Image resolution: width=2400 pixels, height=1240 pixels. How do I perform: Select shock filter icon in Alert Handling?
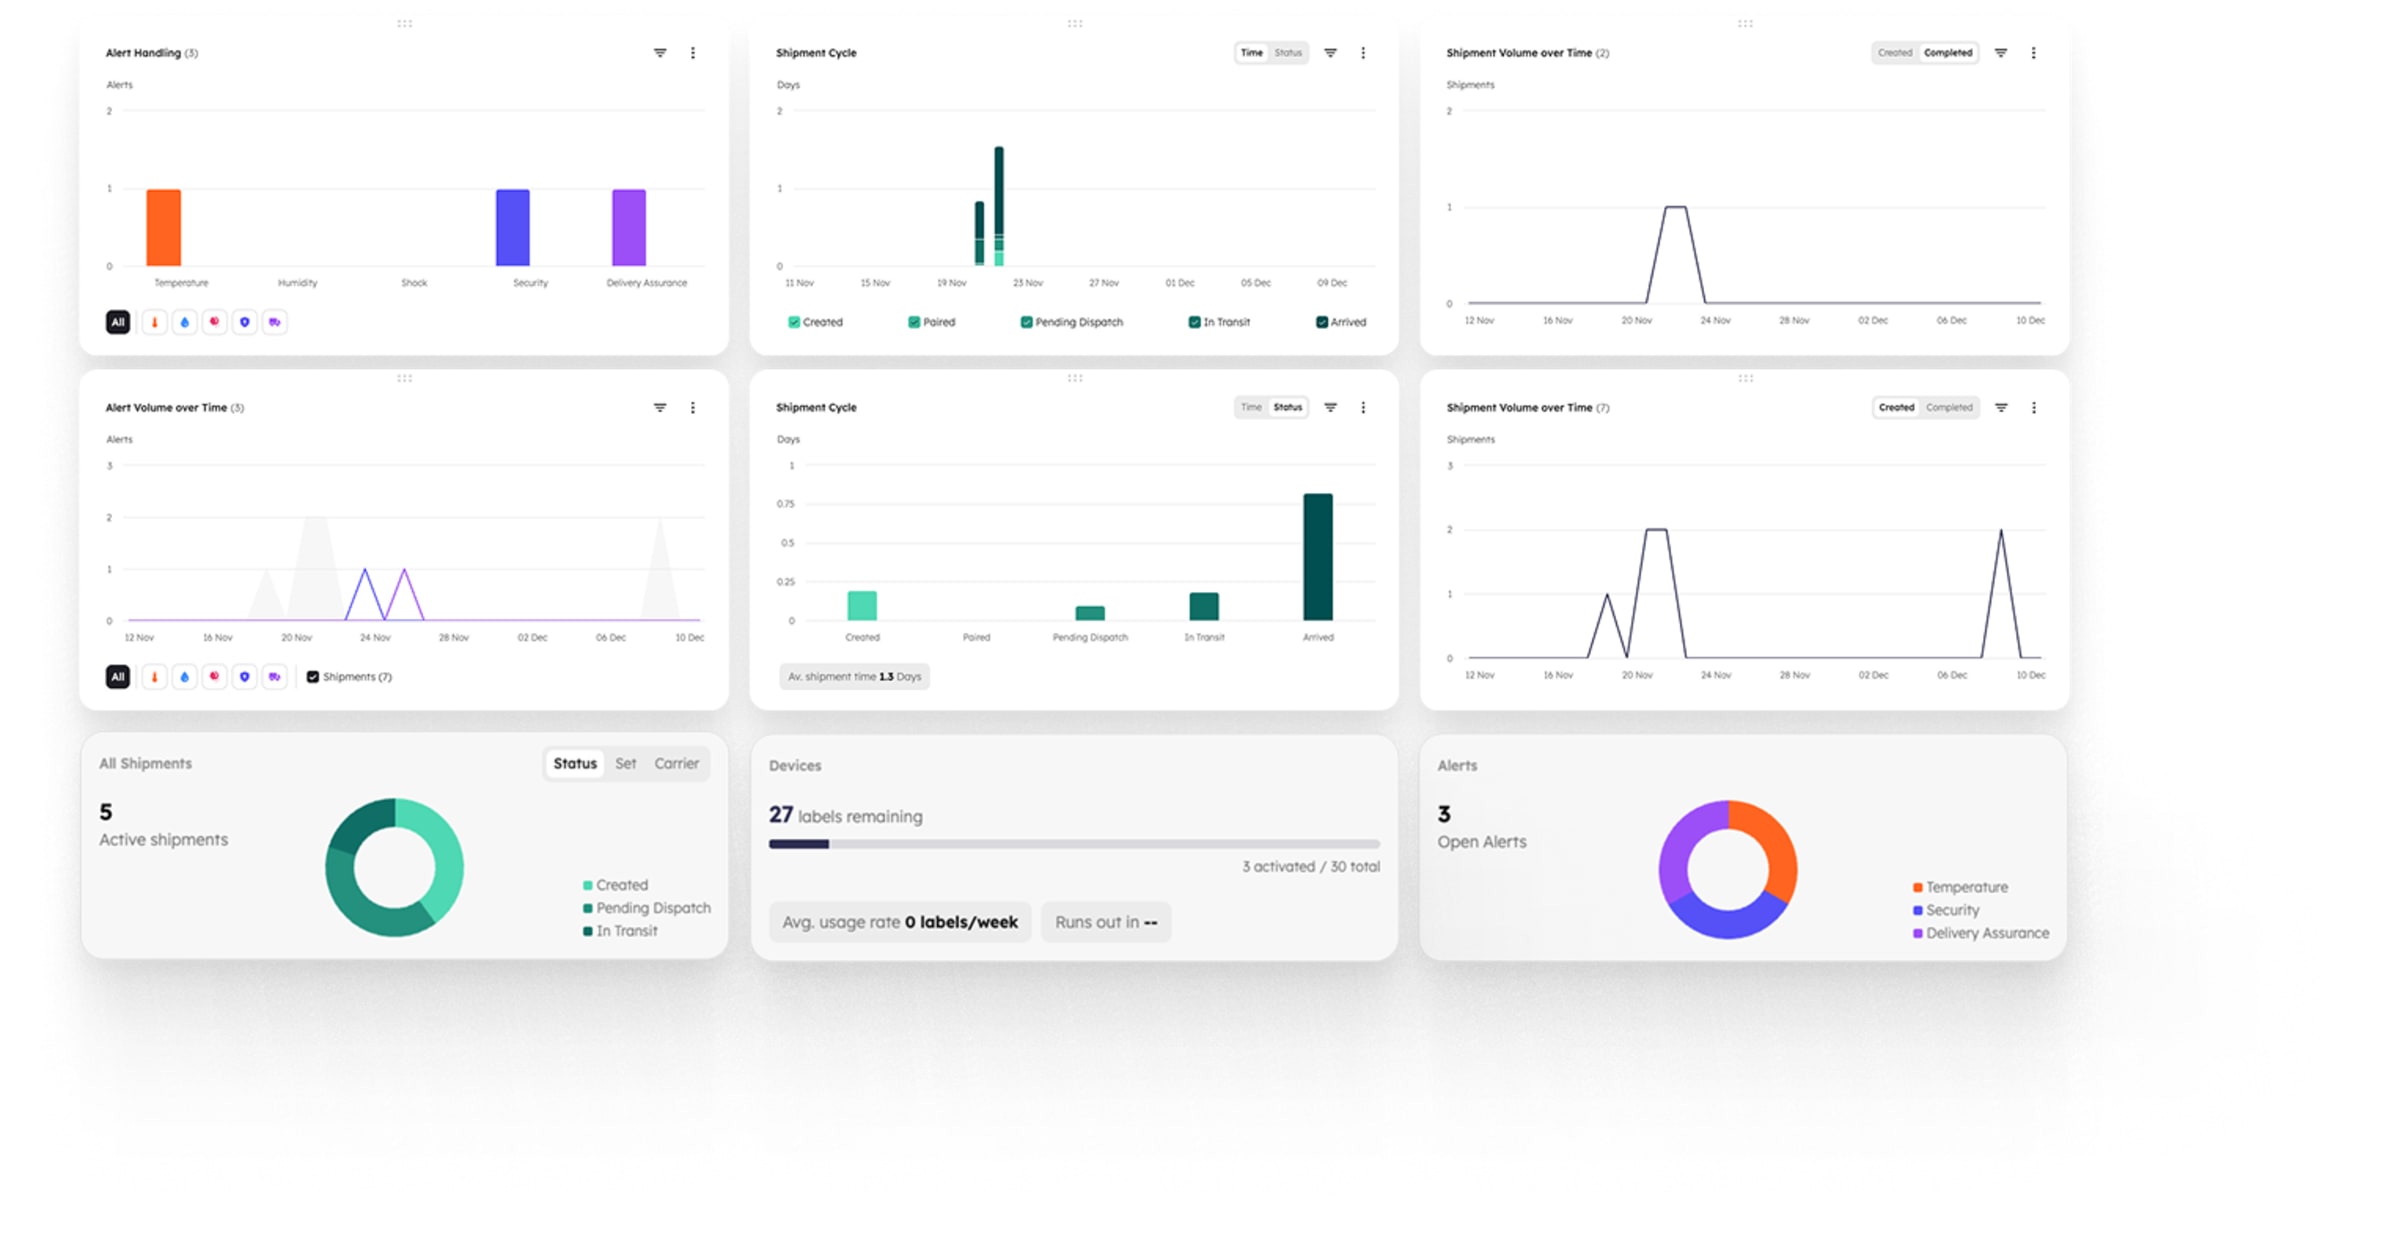click(x=214, y=322)
